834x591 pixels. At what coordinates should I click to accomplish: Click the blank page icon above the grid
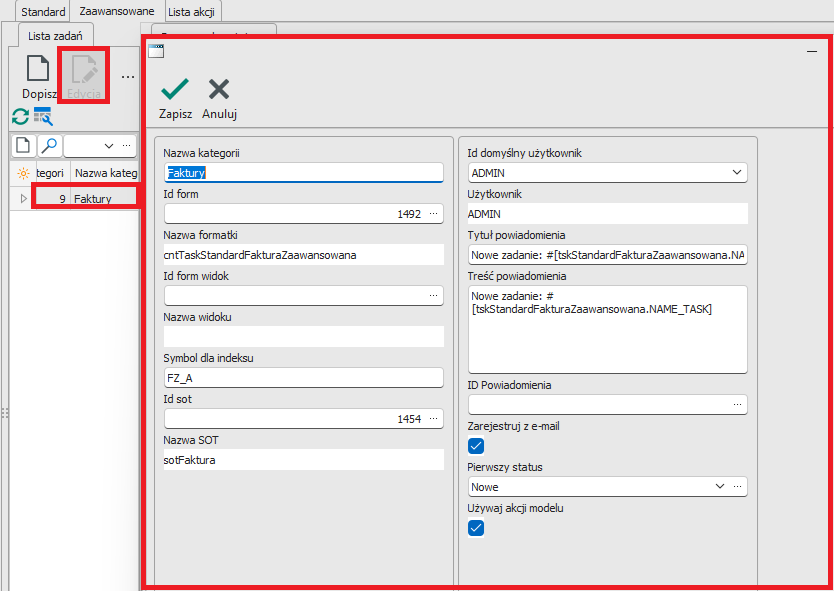click(x=23, y=146)
